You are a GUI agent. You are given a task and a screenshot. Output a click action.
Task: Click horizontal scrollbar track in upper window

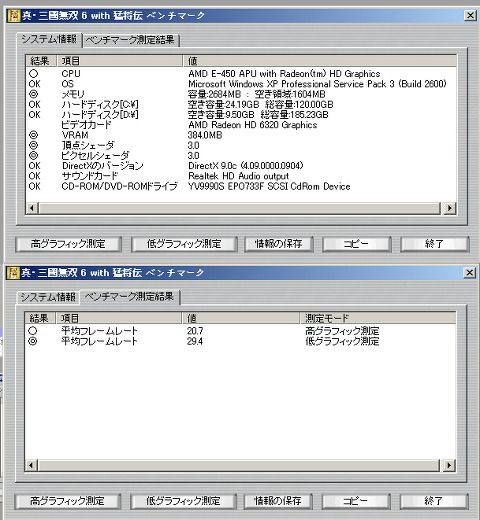click(x=240, y=208)
